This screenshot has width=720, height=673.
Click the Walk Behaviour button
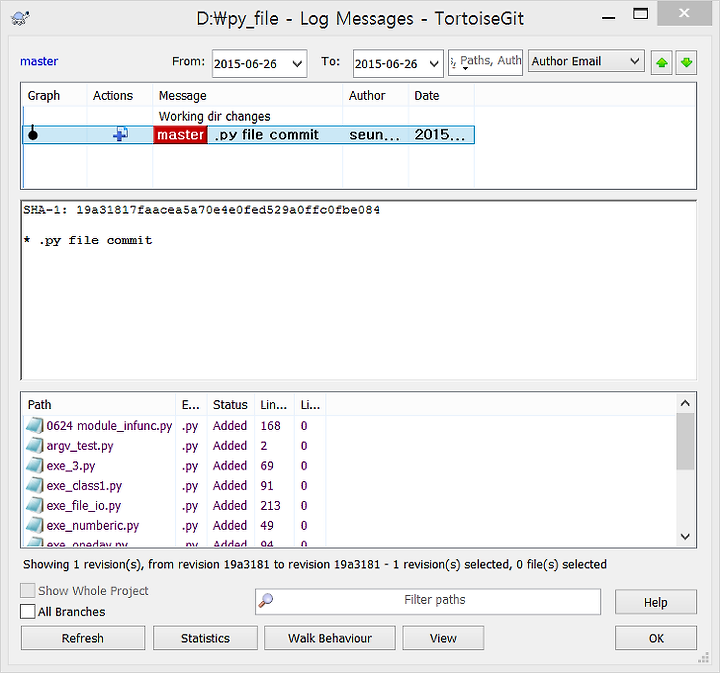(330, 638)
